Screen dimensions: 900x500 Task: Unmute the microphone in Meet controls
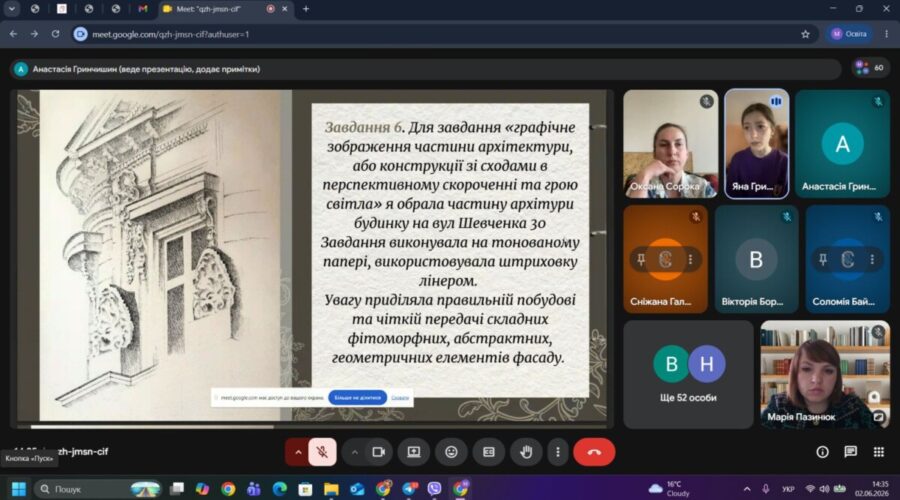coord(322,452)
